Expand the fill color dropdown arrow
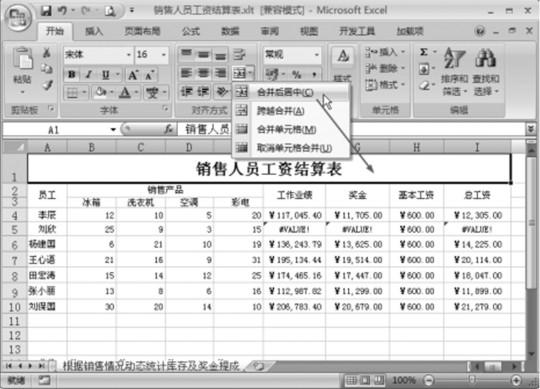 point(112,92)
